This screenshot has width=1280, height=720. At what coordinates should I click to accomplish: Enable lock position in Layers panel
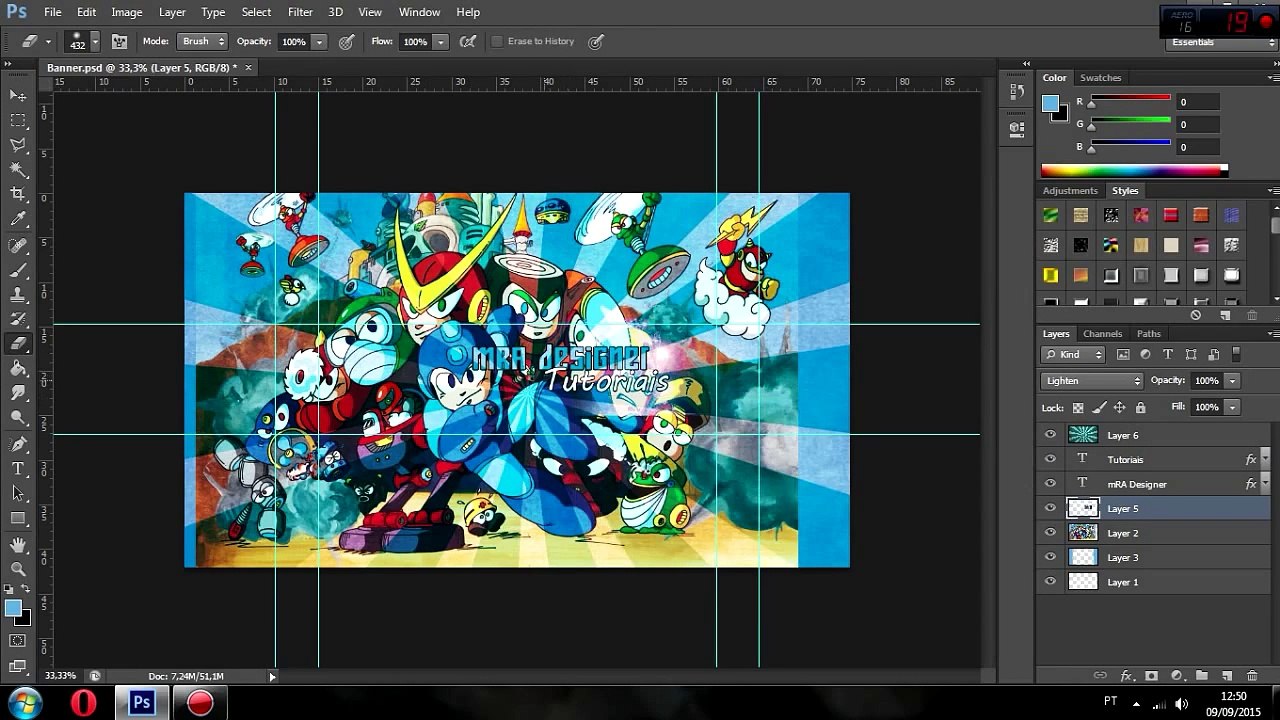pyautogui.click(x=1119, y=407)
